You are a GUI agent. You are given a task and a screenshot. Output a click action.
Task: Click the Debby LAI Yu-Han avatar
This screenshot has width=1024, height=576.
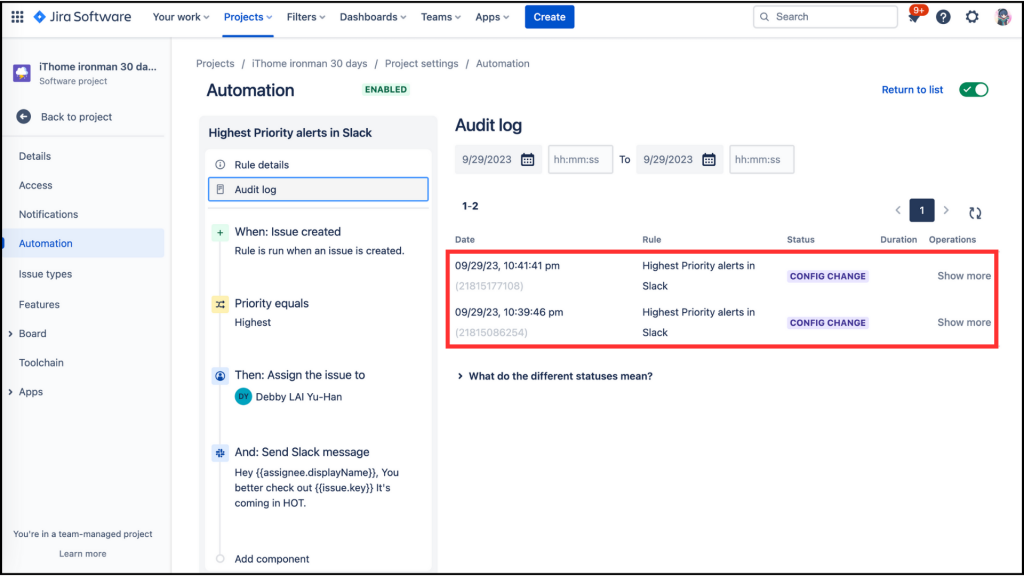click(x=243, y=396)
